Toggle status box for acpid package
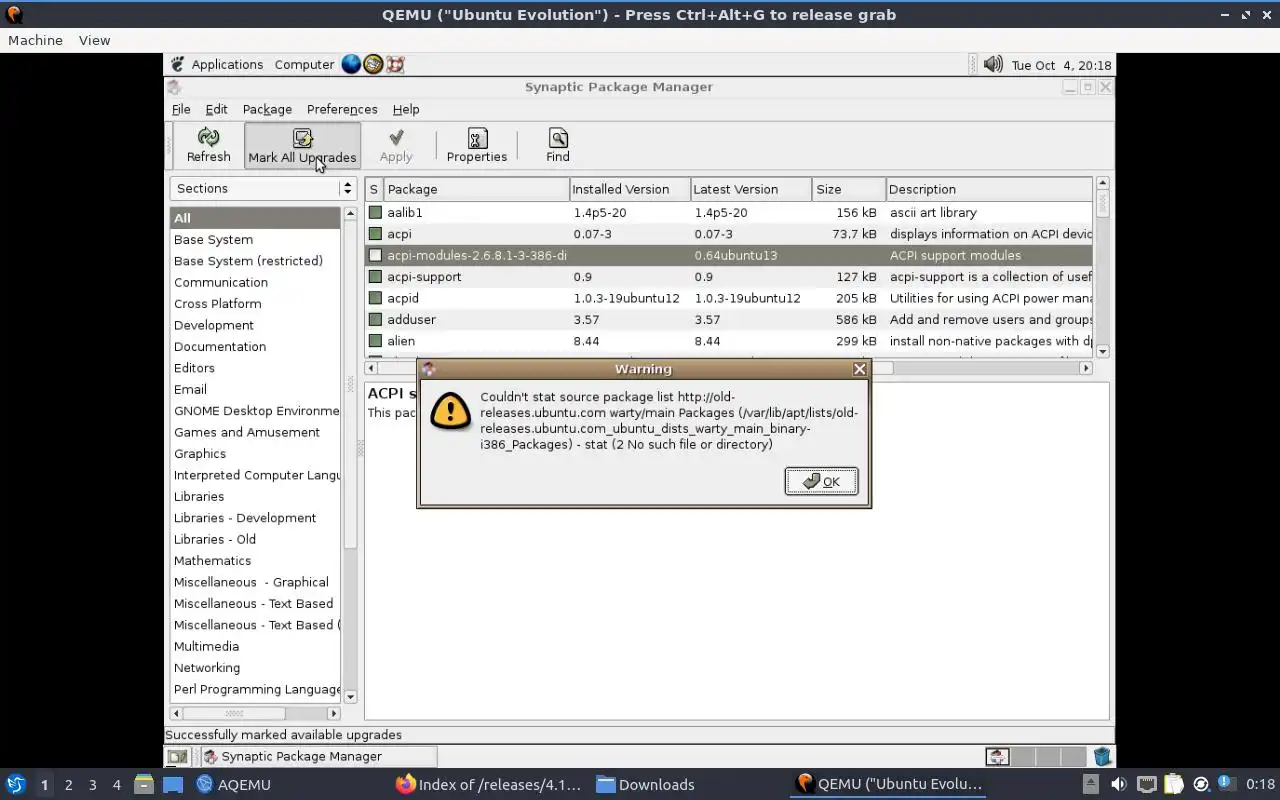The width and height of the screenshot is (1280, 800). tap(375, 298)
